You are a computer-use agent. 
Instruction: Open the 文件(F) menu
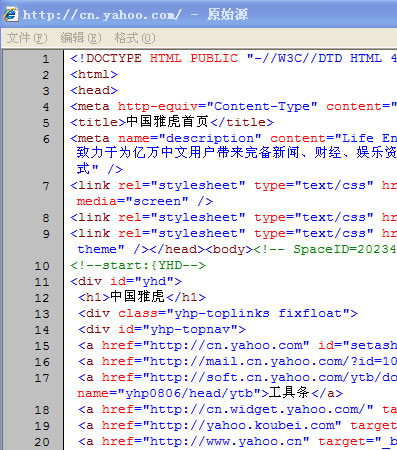click(27, 38)
